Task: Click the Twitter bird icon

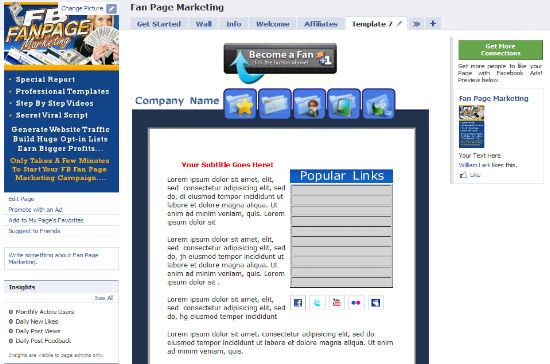Action: [x=317, y=303]
